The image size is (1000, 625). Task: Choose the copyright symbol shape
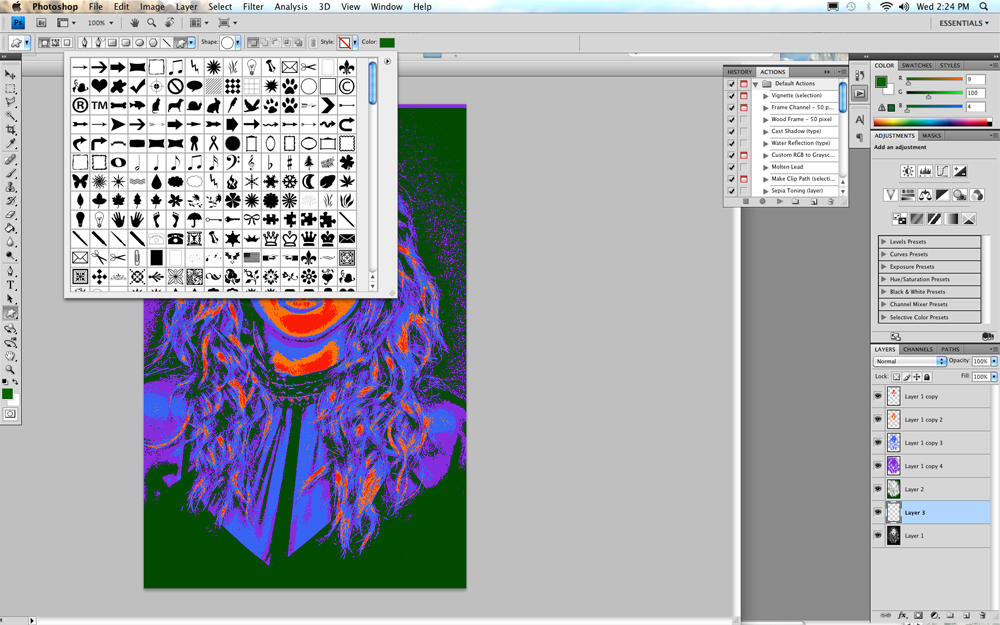346,85
